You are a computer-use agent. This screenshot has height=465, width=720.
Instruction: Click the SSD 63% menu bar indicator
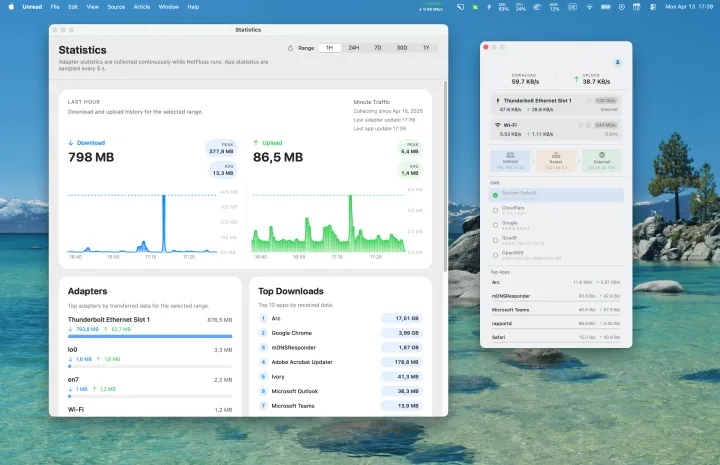(x=504, y=7)
